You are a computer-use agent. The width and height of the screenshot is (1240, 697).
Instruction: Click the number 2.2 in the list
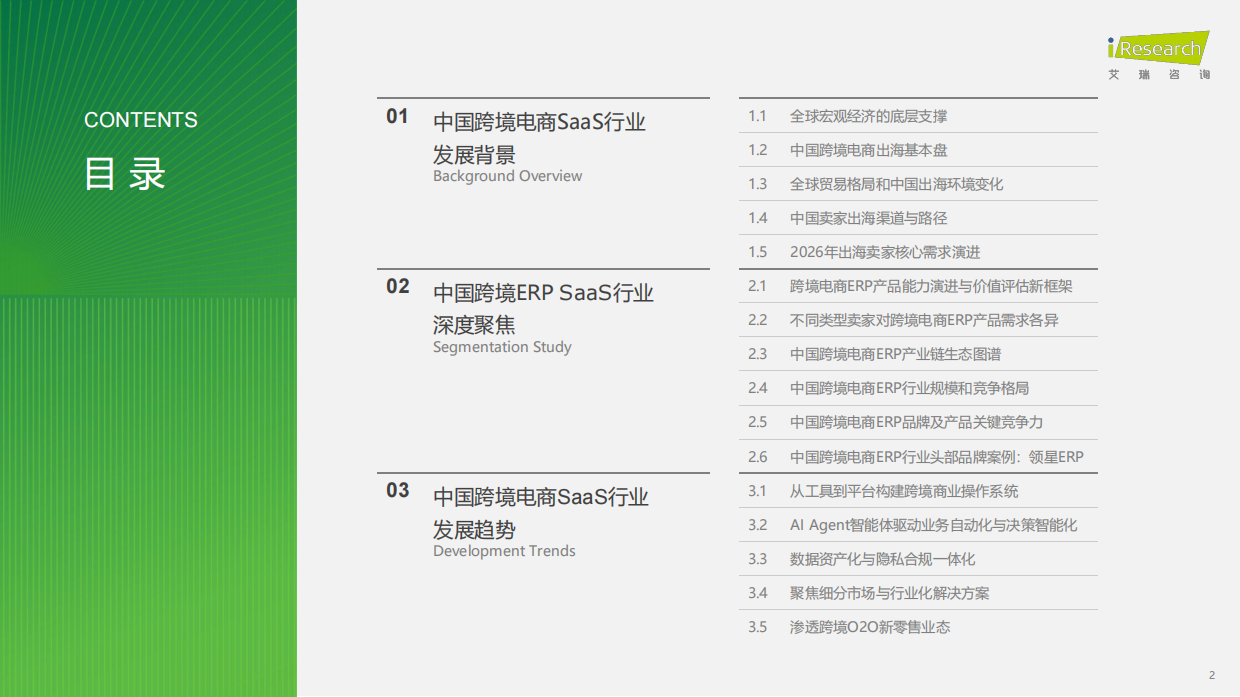pyautogui.click(x=757, y=320)
